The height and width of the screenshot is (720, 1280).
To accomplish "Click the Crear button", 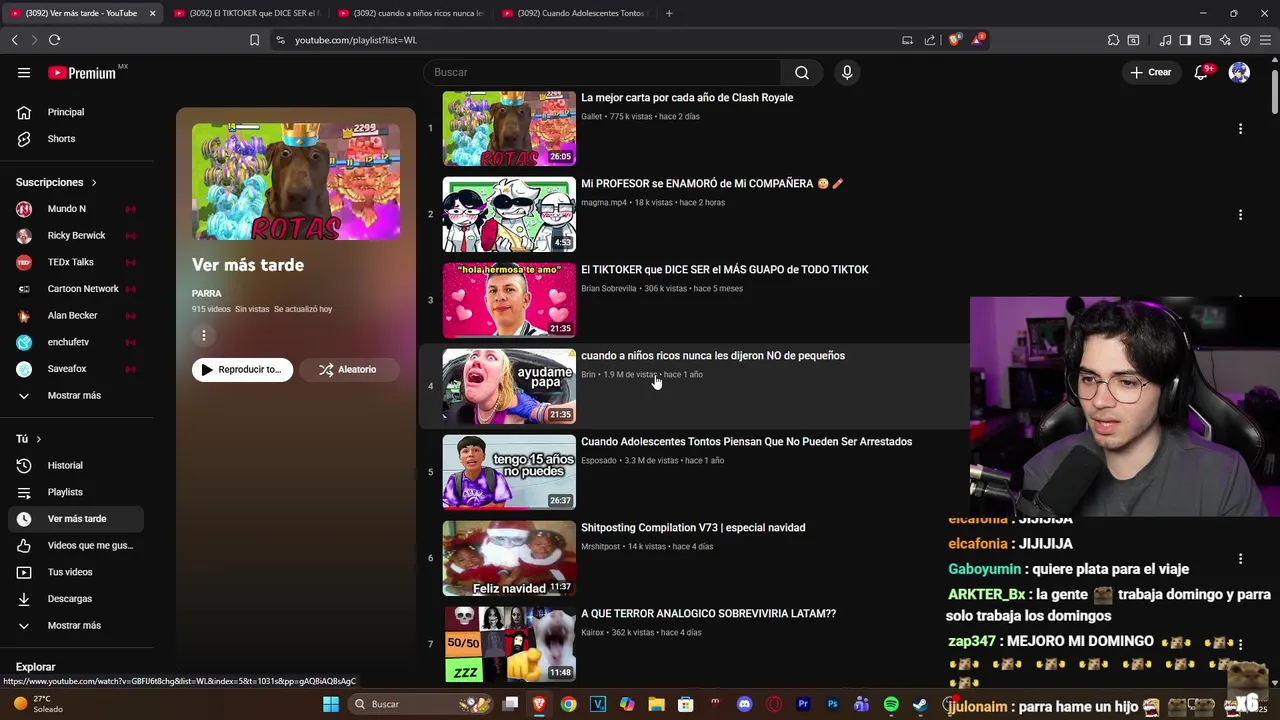I will point(1151,72).
